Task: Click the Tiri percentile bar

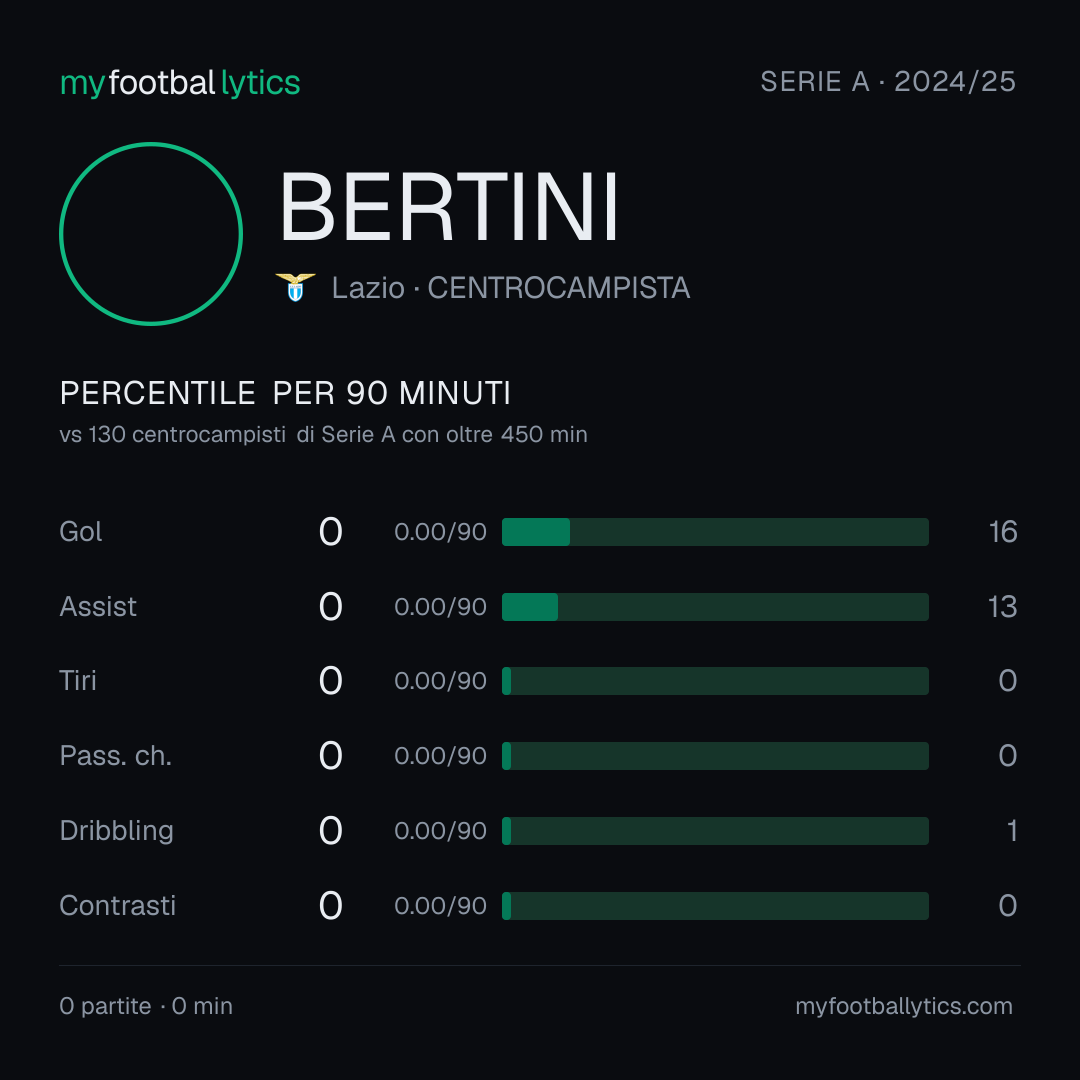Action: [x=715, y=681]
